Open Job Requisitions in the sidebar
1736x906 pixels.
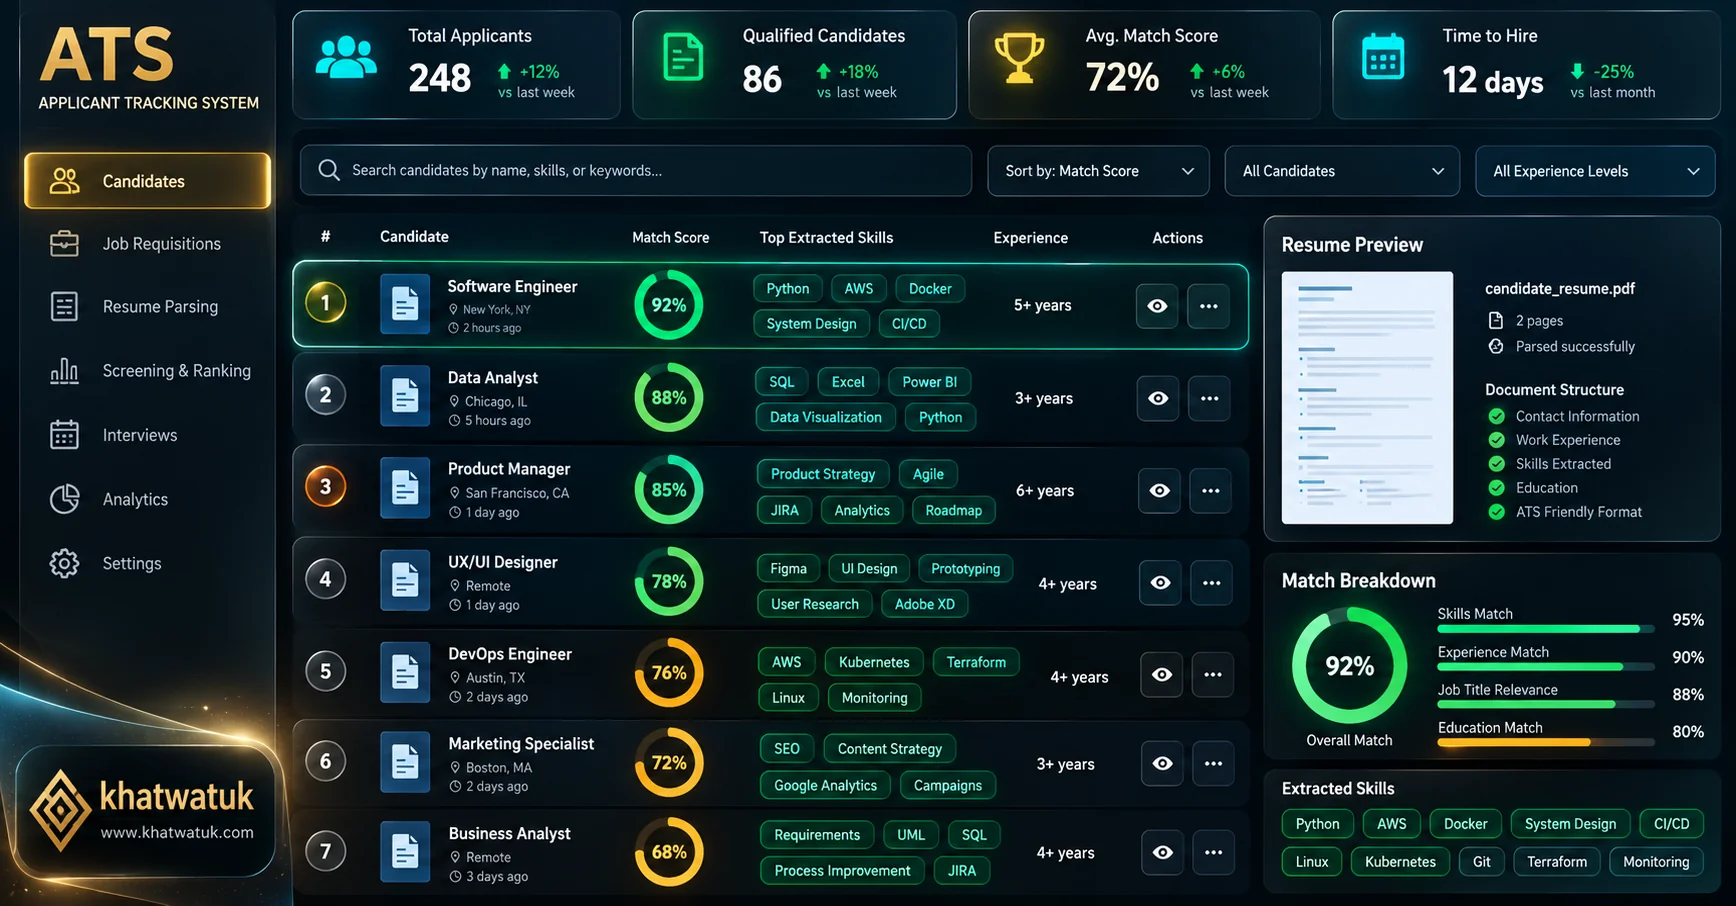(x=161, y=244)
